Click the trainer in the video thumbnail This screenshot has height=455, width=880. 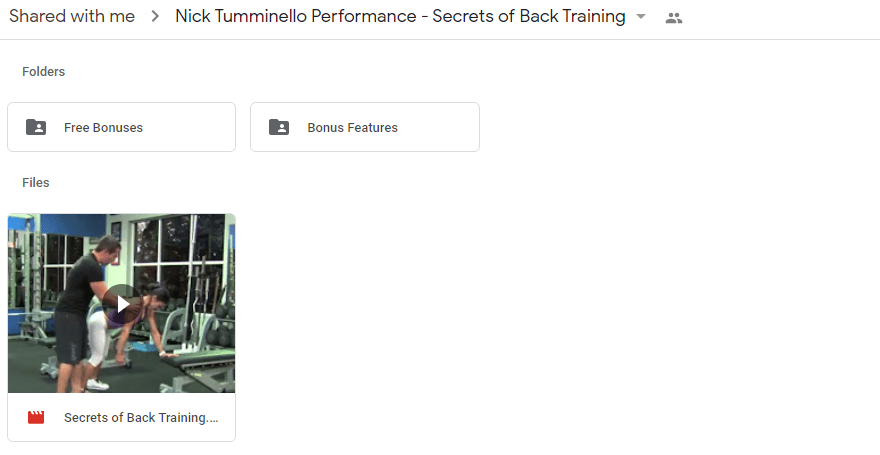pos(81,303)
